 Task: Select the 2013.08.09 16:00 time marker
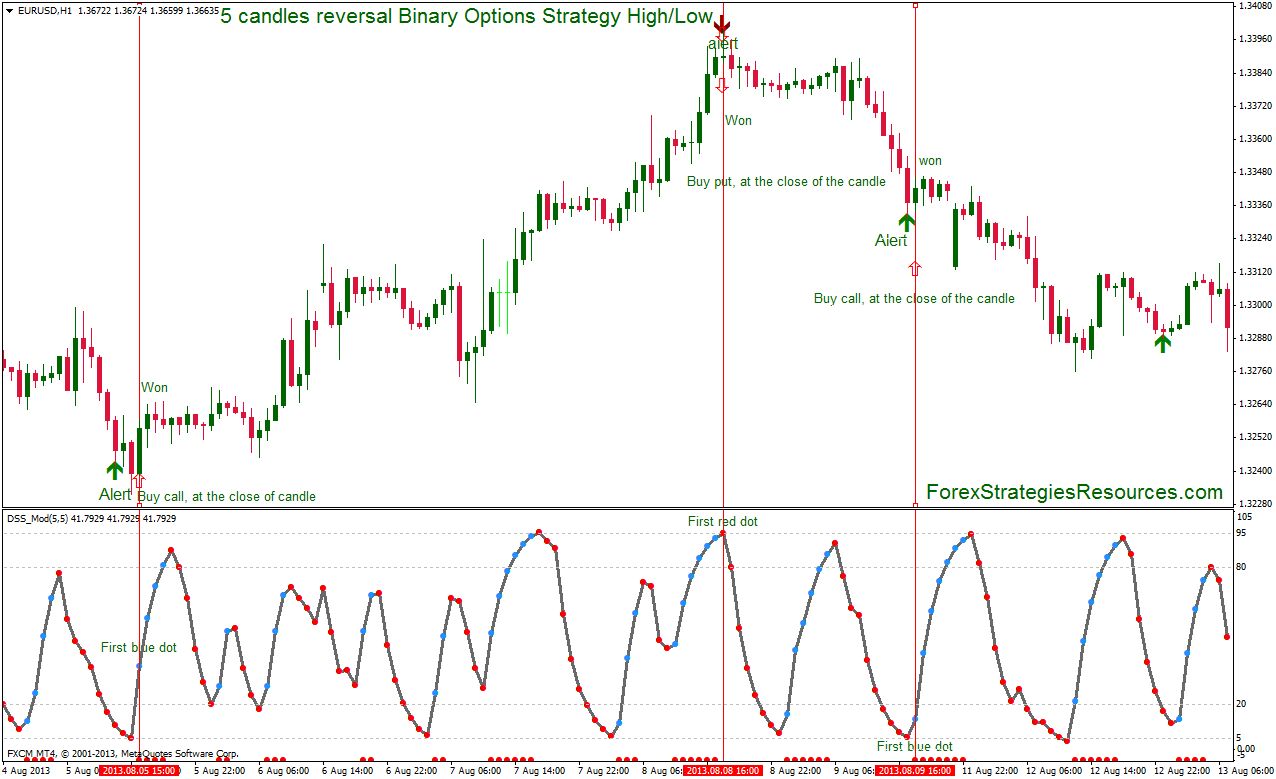click(x=915, y=771)
